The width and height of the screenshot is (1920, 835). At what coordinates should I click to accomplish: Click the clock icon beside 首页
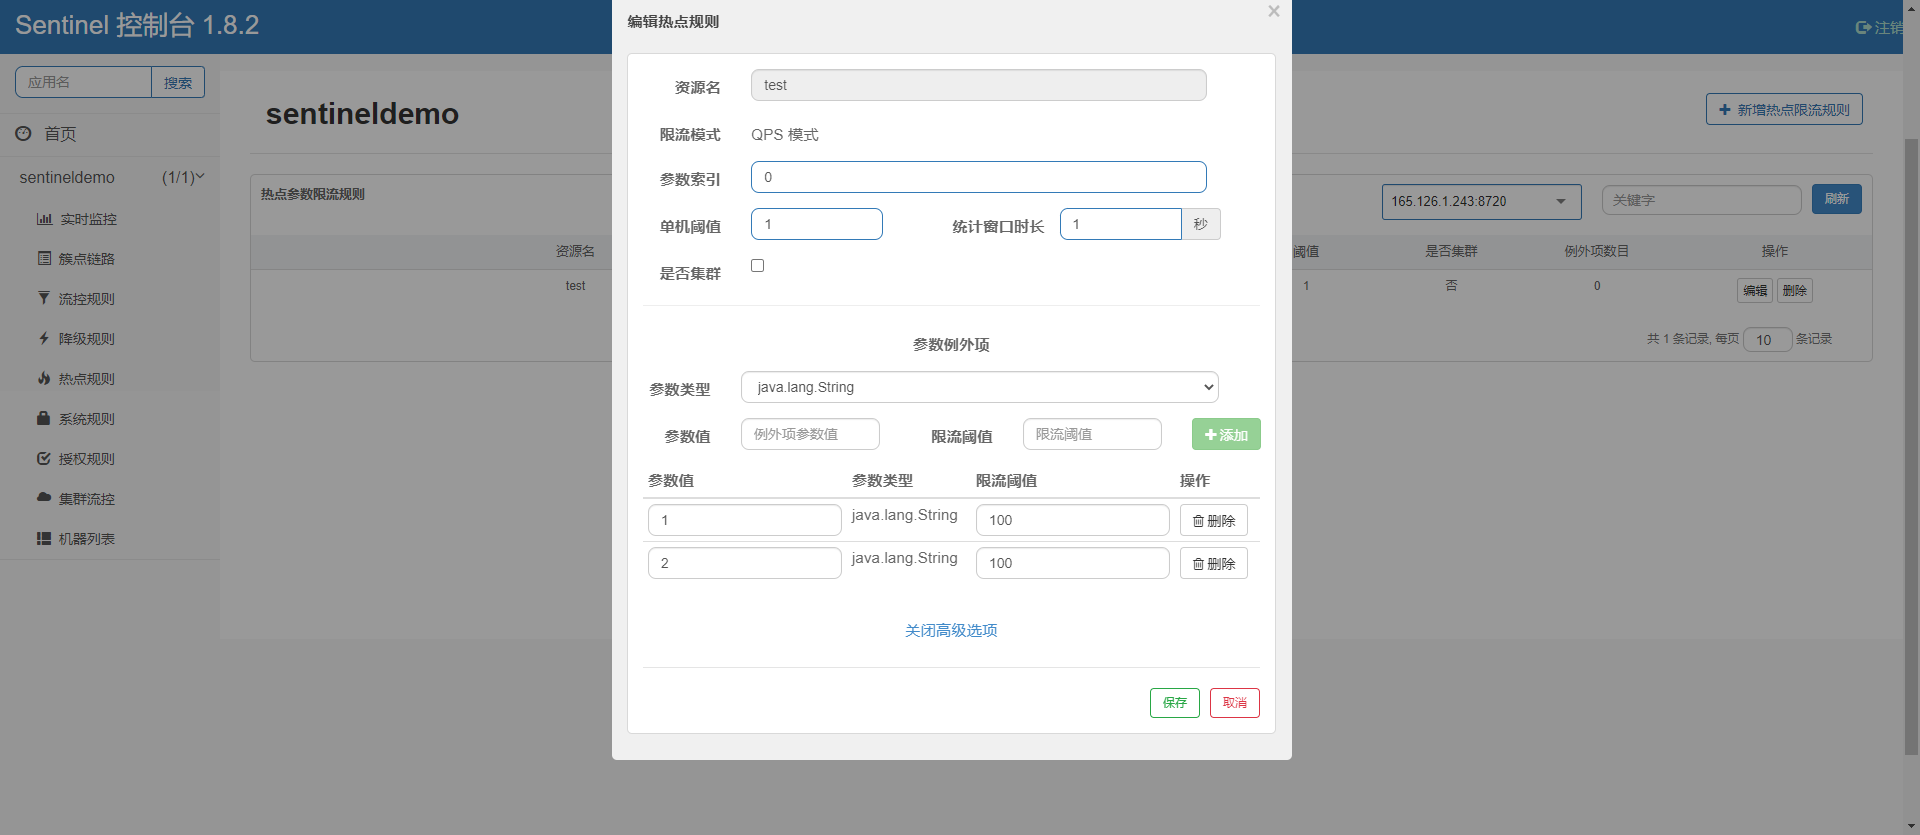(23, 133)
